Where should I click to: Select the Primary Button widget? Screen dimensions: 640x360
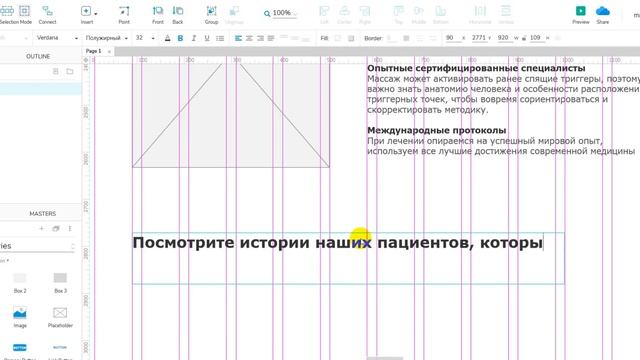(x=20, y=351)
